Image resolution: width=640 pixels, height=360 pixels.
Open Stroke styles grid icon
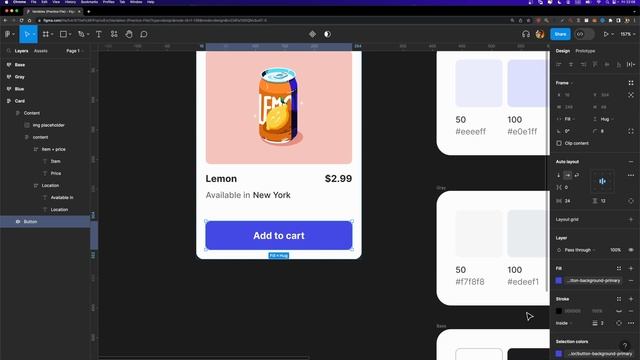coord(619,299)
